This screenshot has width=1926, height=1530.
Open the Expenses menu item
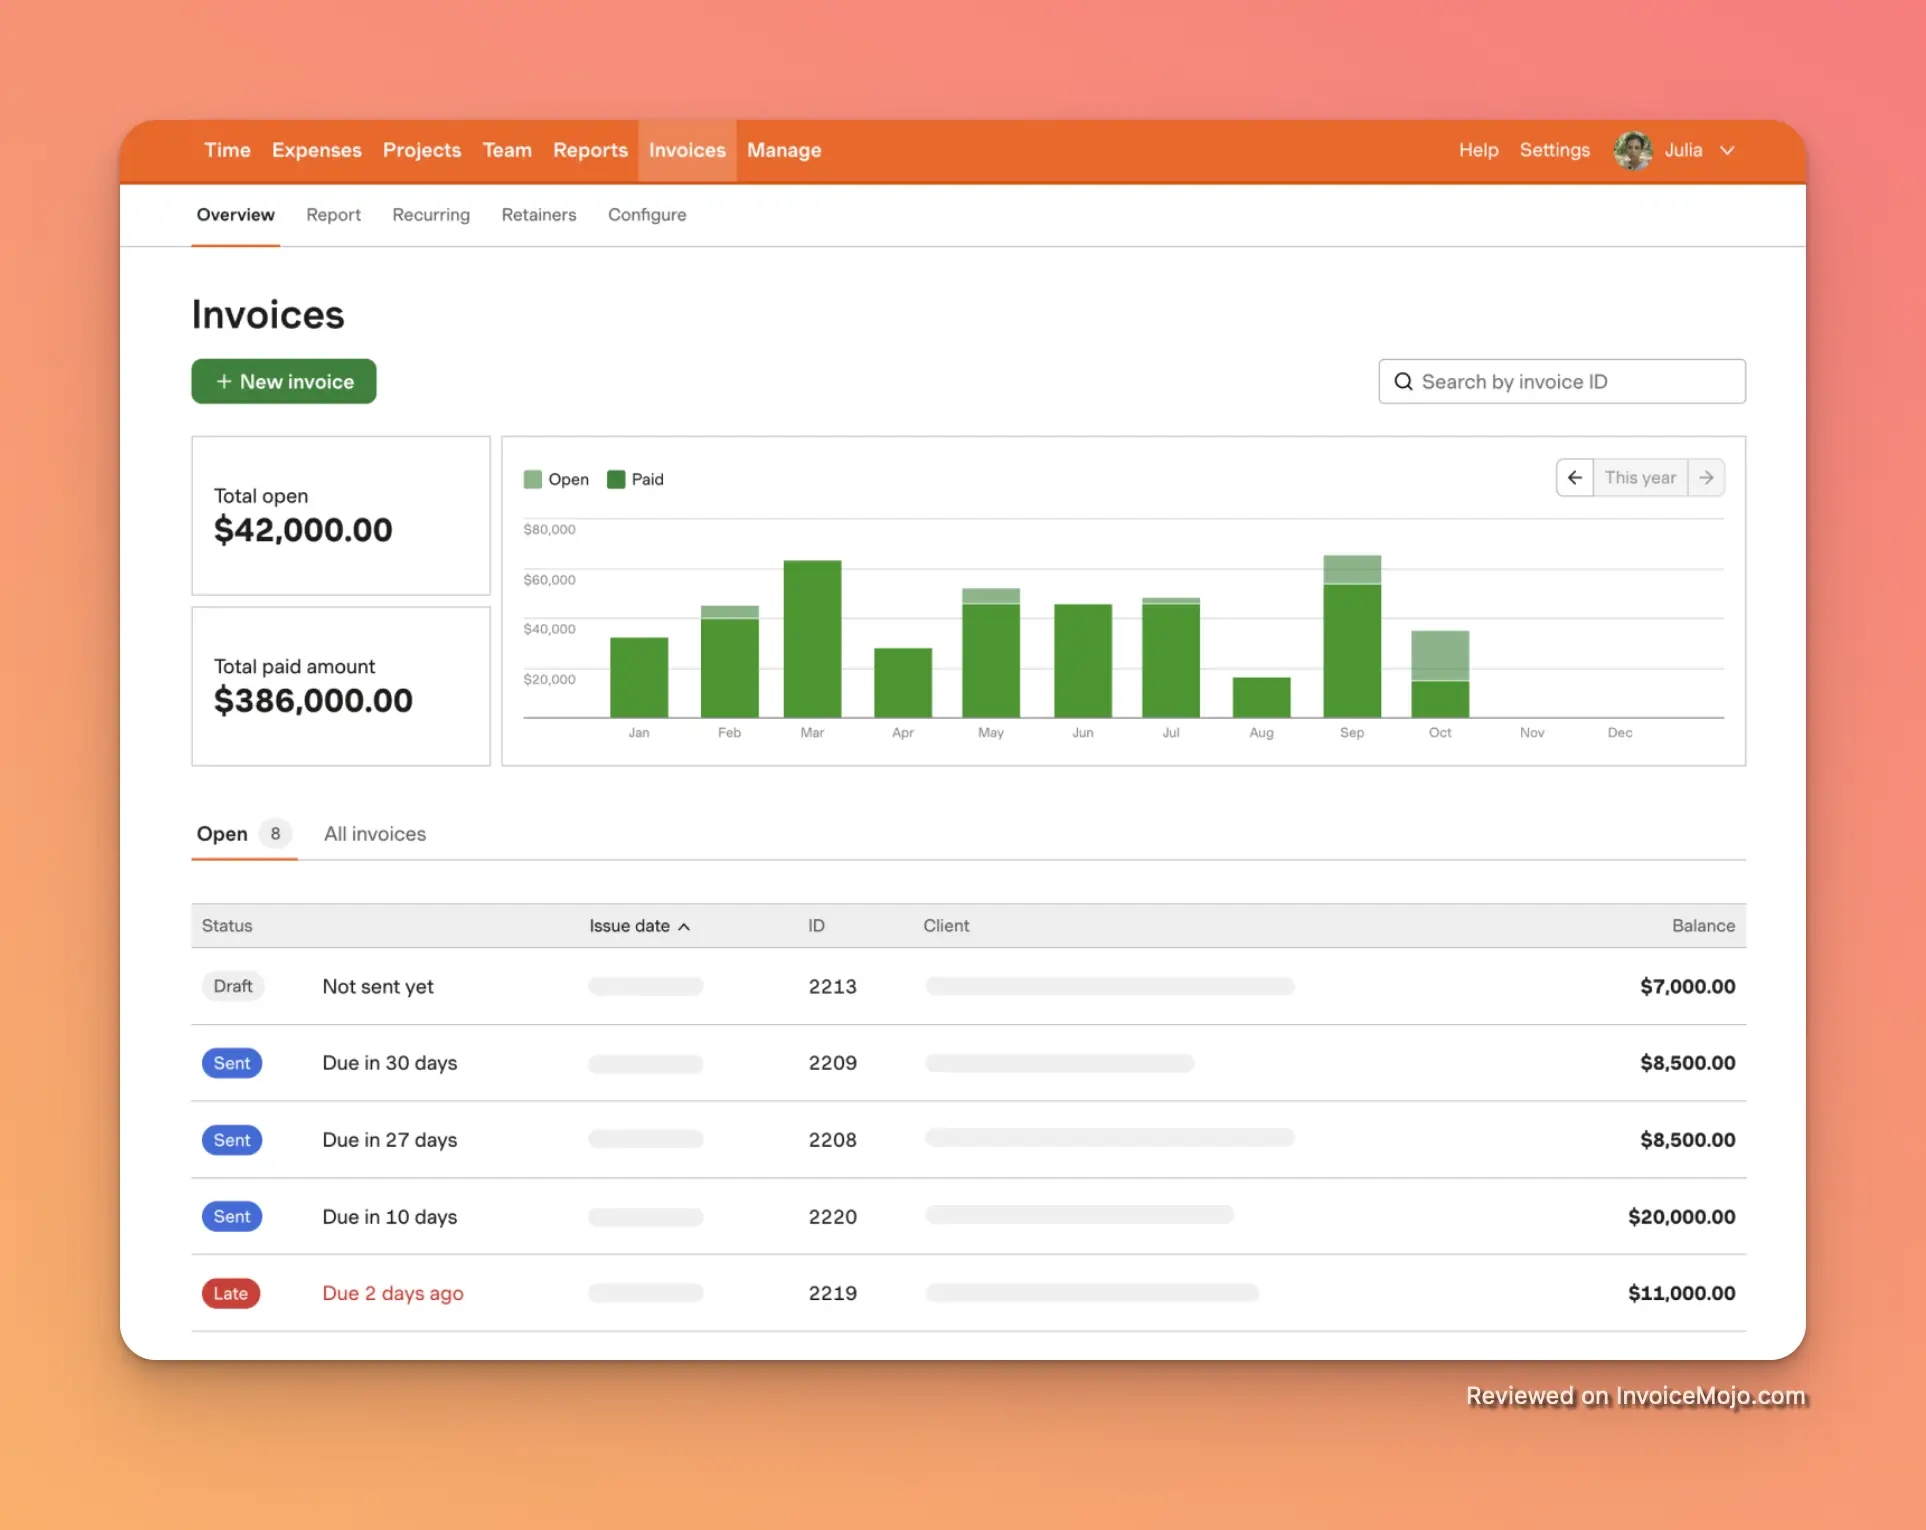pyautogui.click(x=316, y=150)
